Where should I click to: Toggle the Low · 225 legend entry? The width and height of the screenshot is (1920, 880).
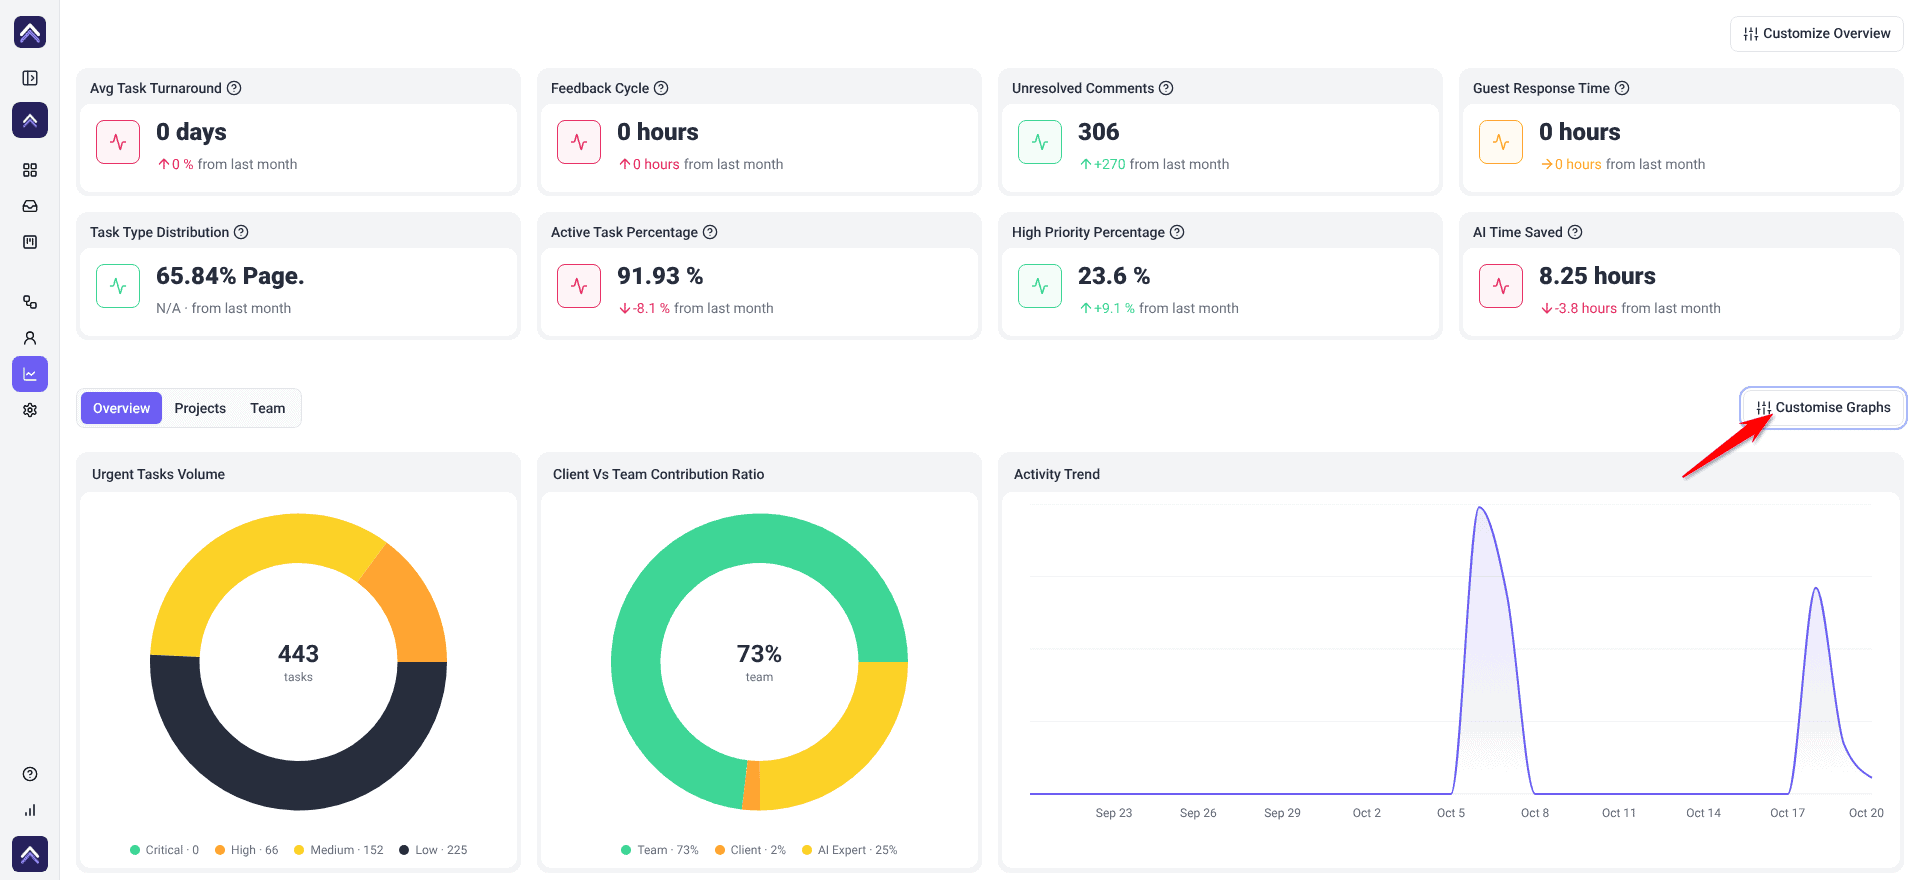point(433,850)
